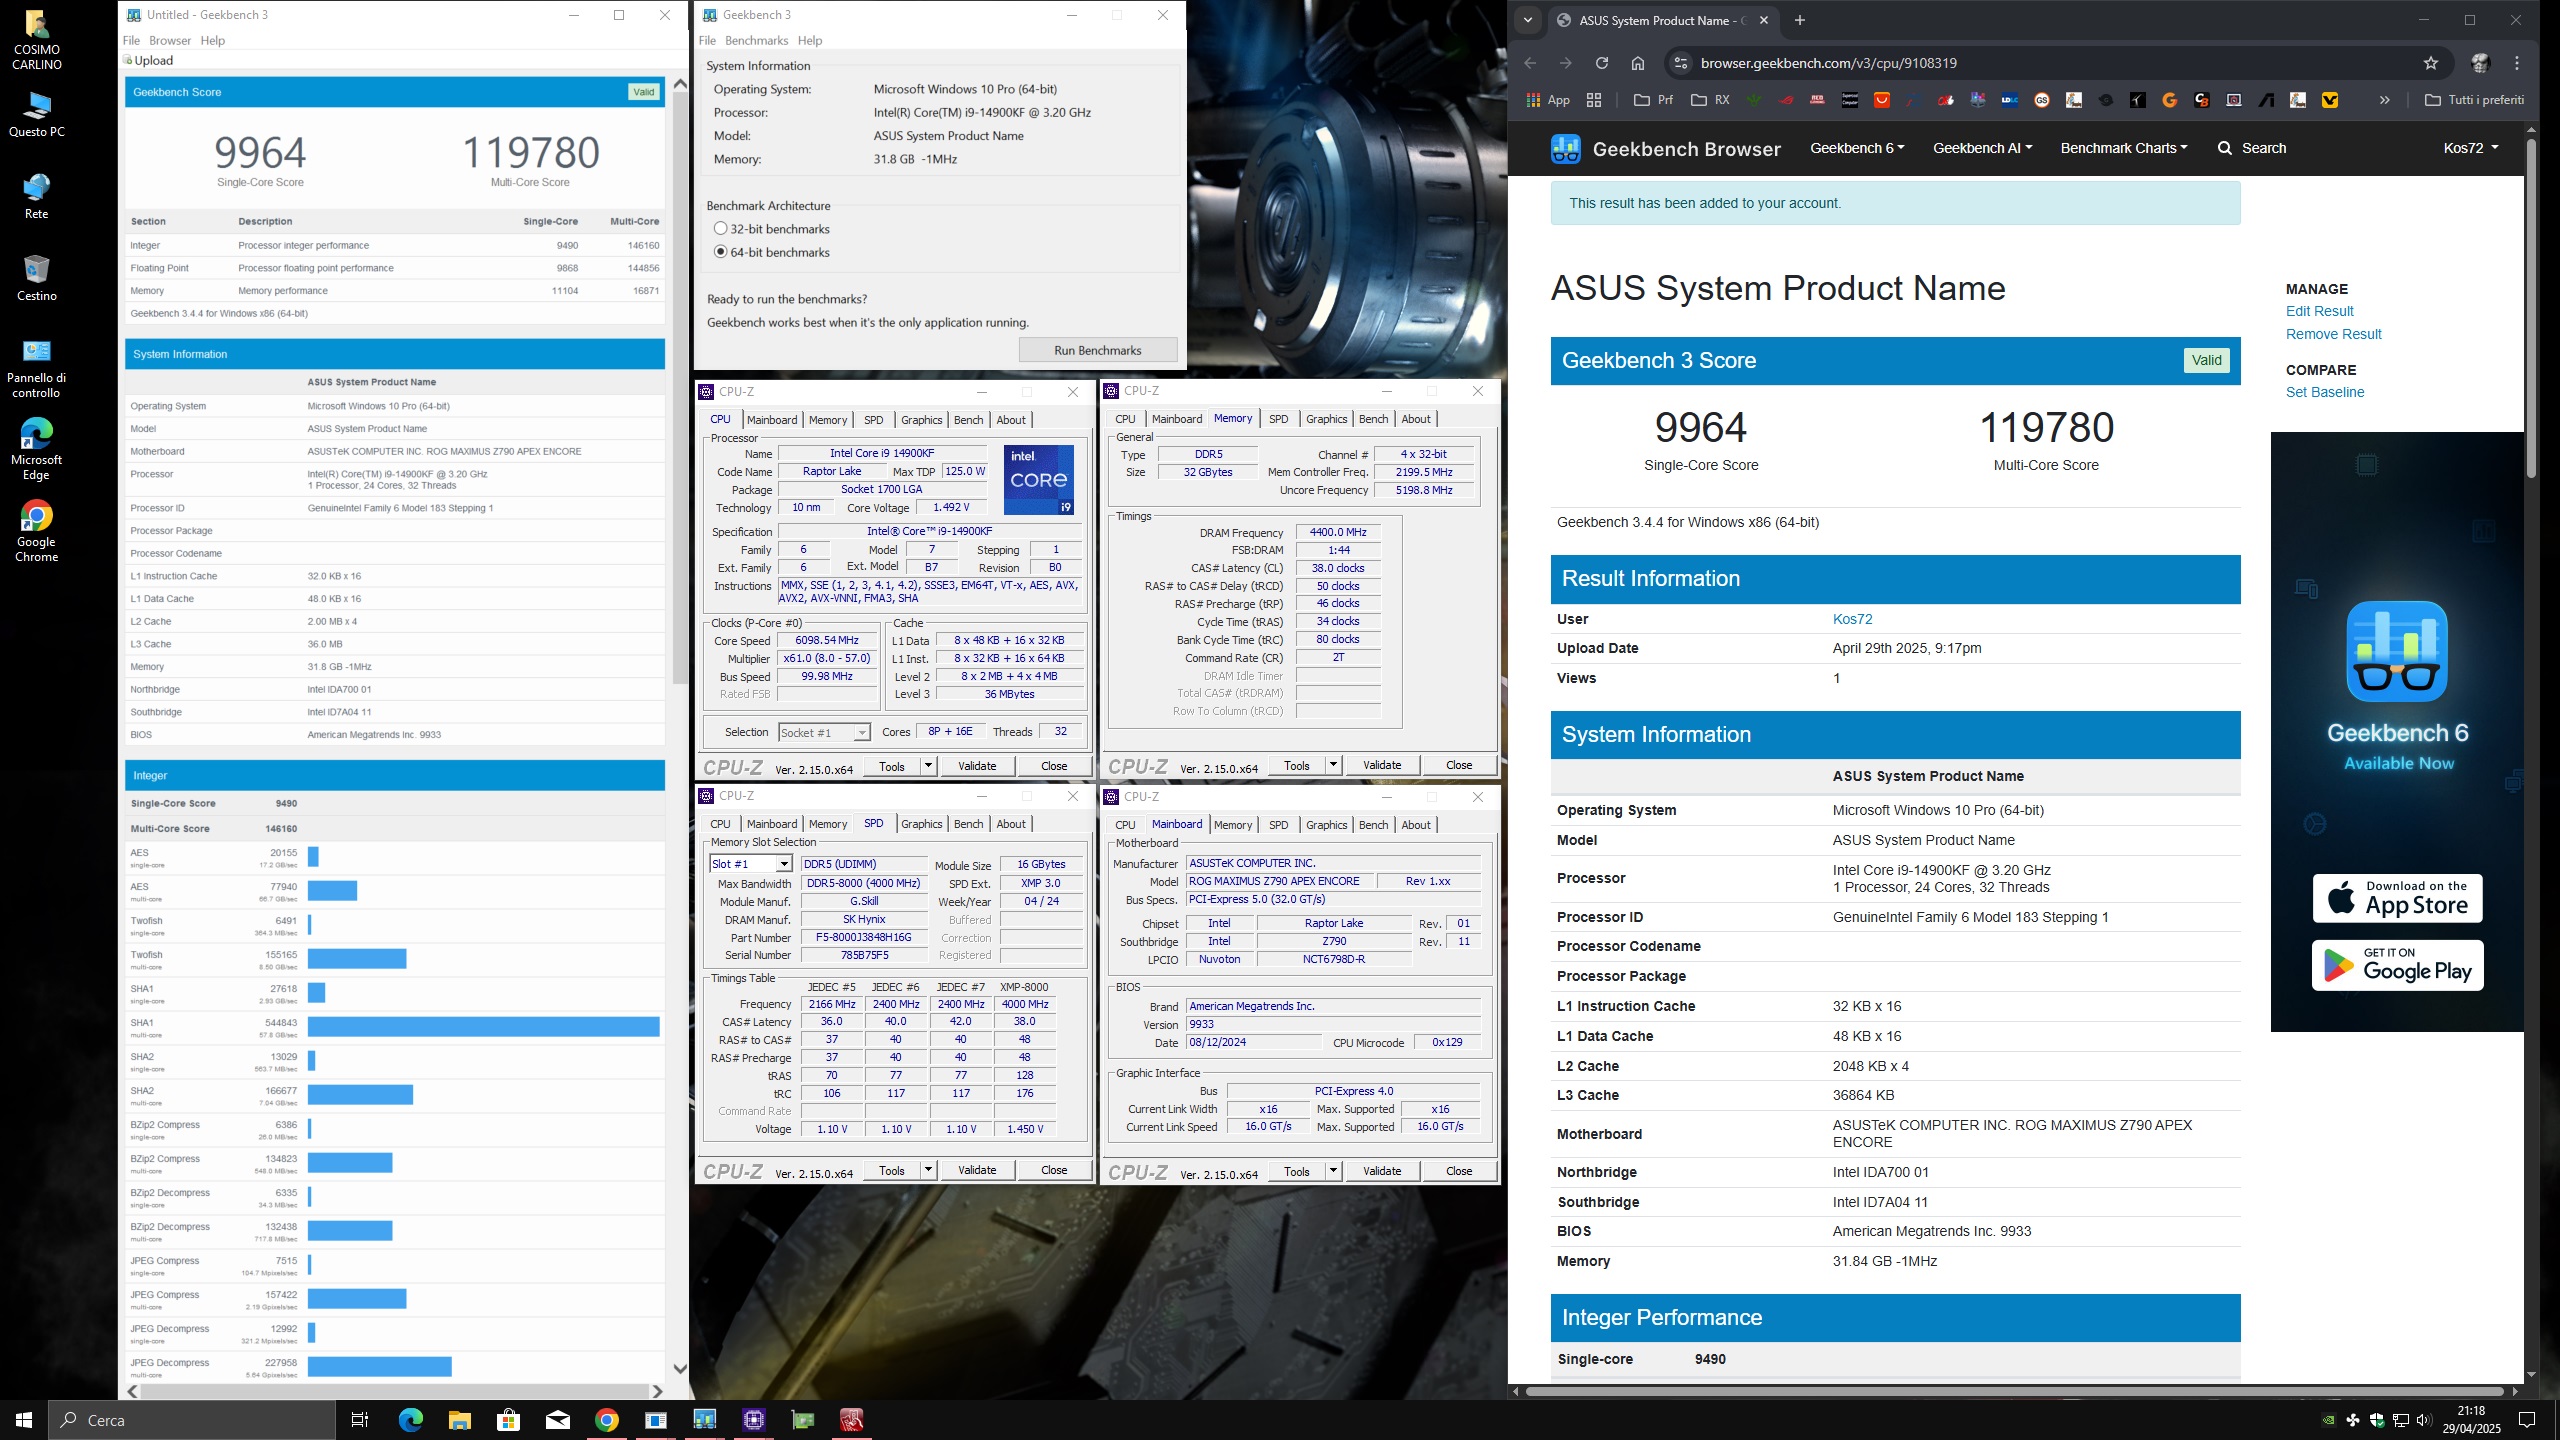The image size is (2560, 1440).
Task: Open the Mail app in taskbar
Action: (x=557, y=1419)
